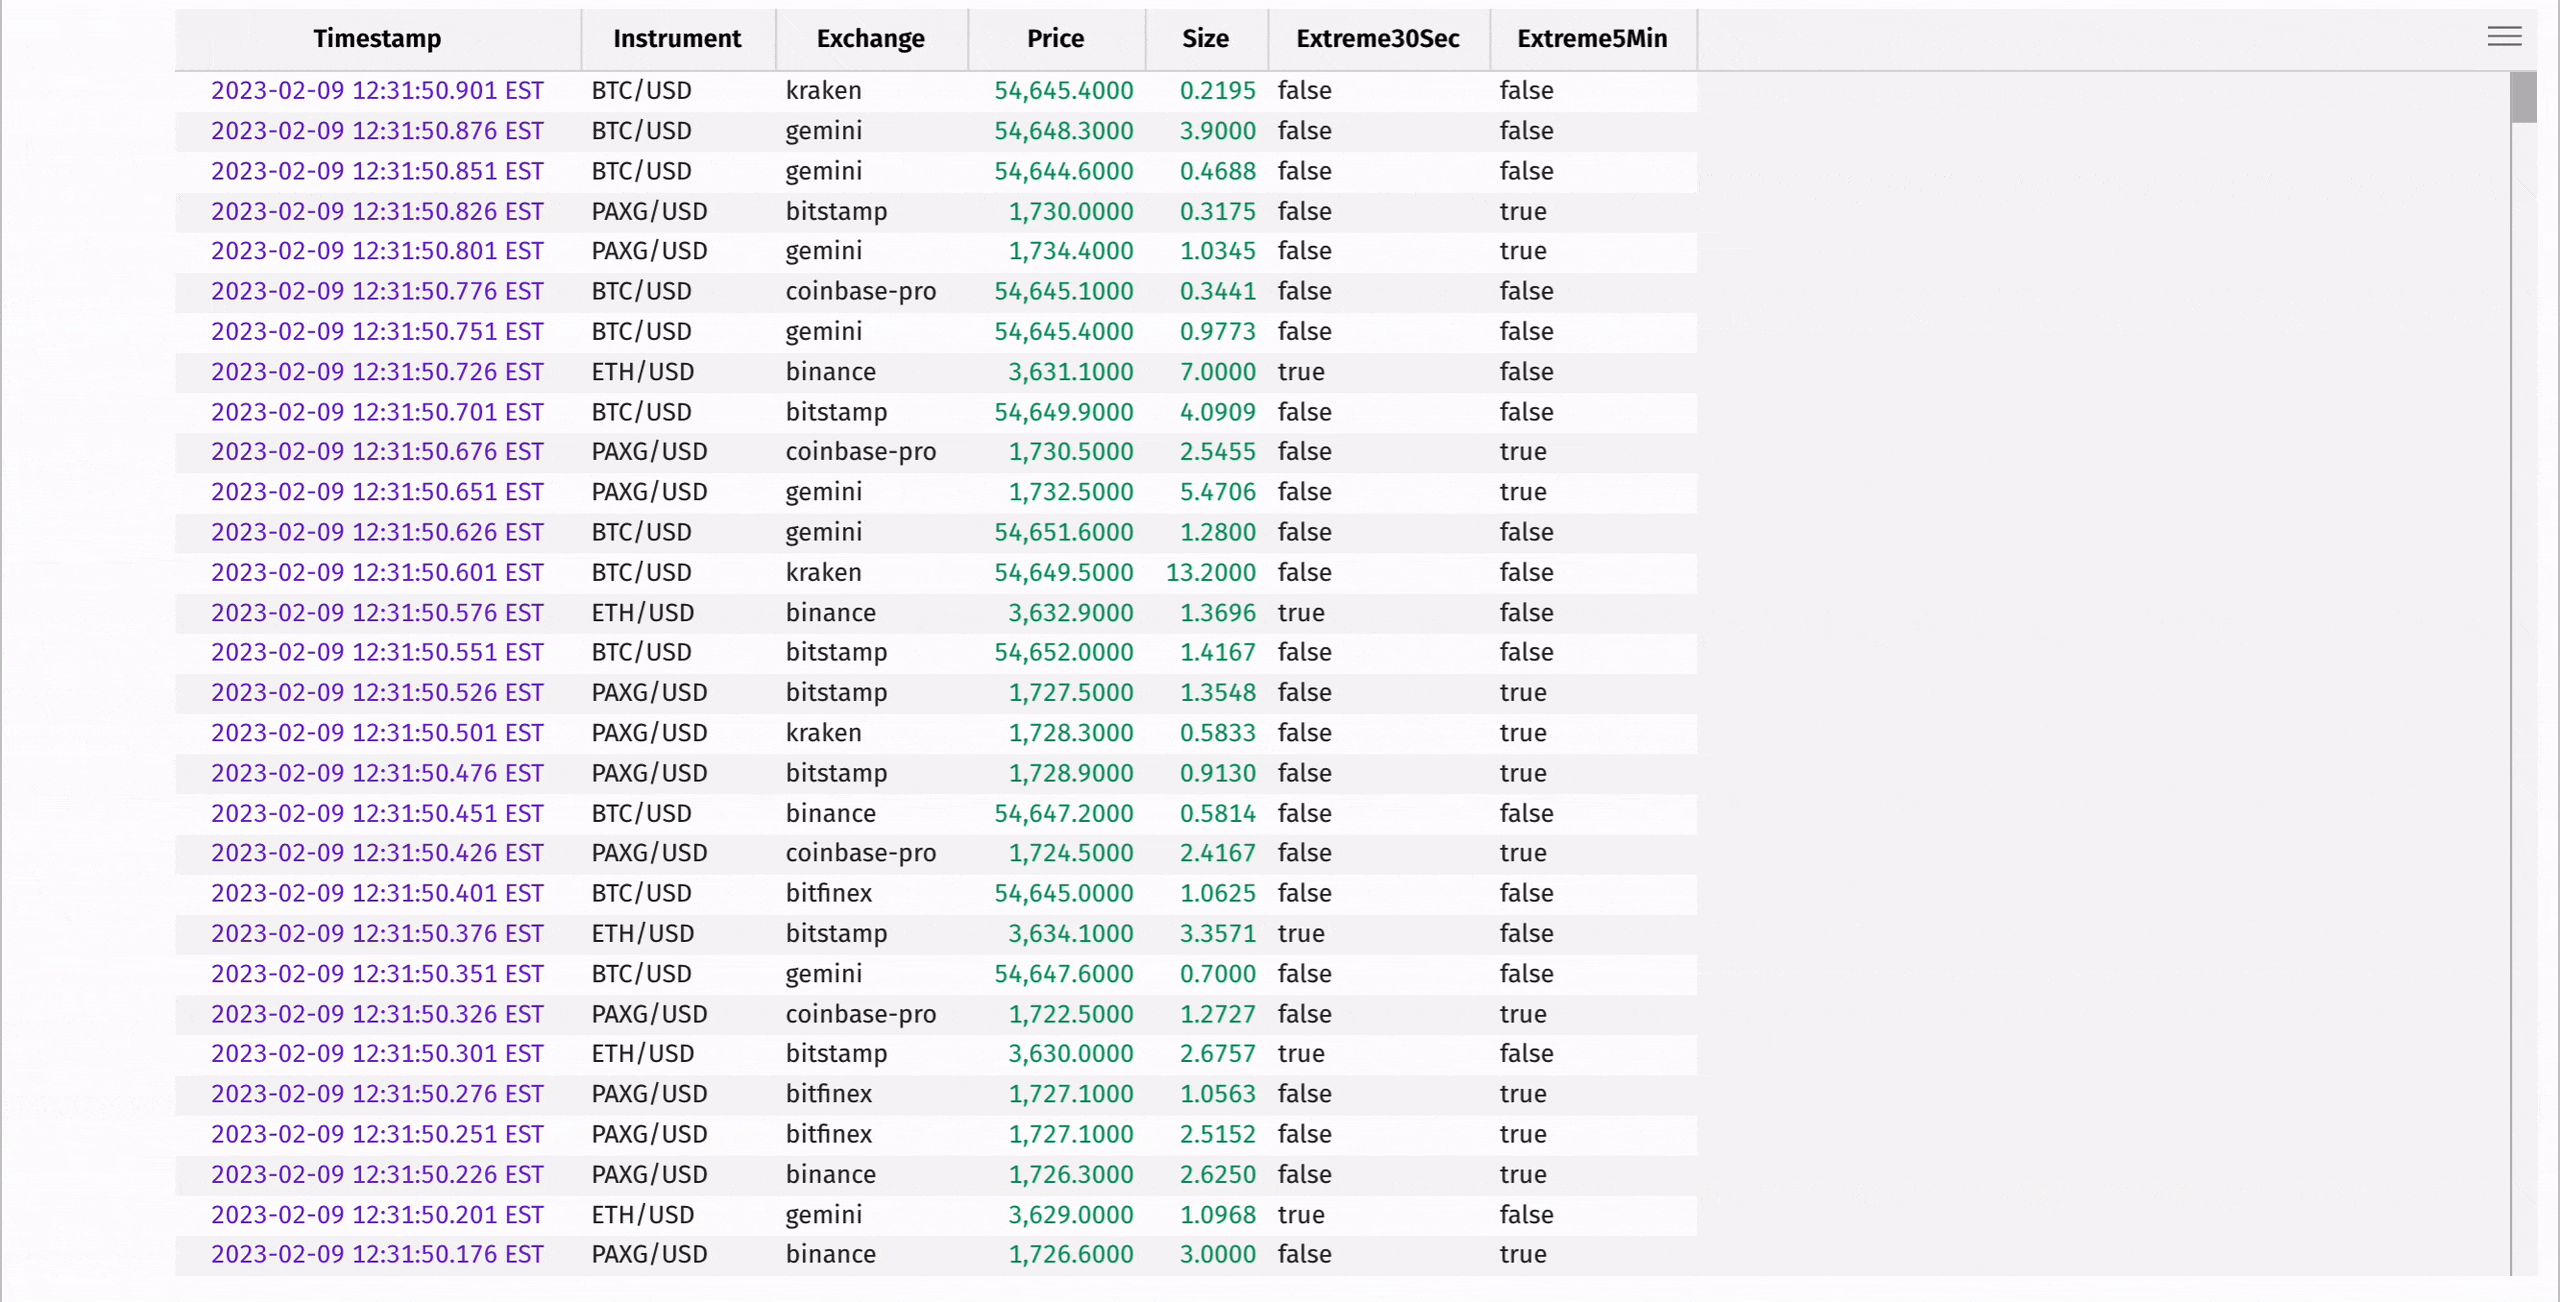Sort the table by the Timestamp column
The height and width of the screenshot is (1302, 2560).
[377, 39]
